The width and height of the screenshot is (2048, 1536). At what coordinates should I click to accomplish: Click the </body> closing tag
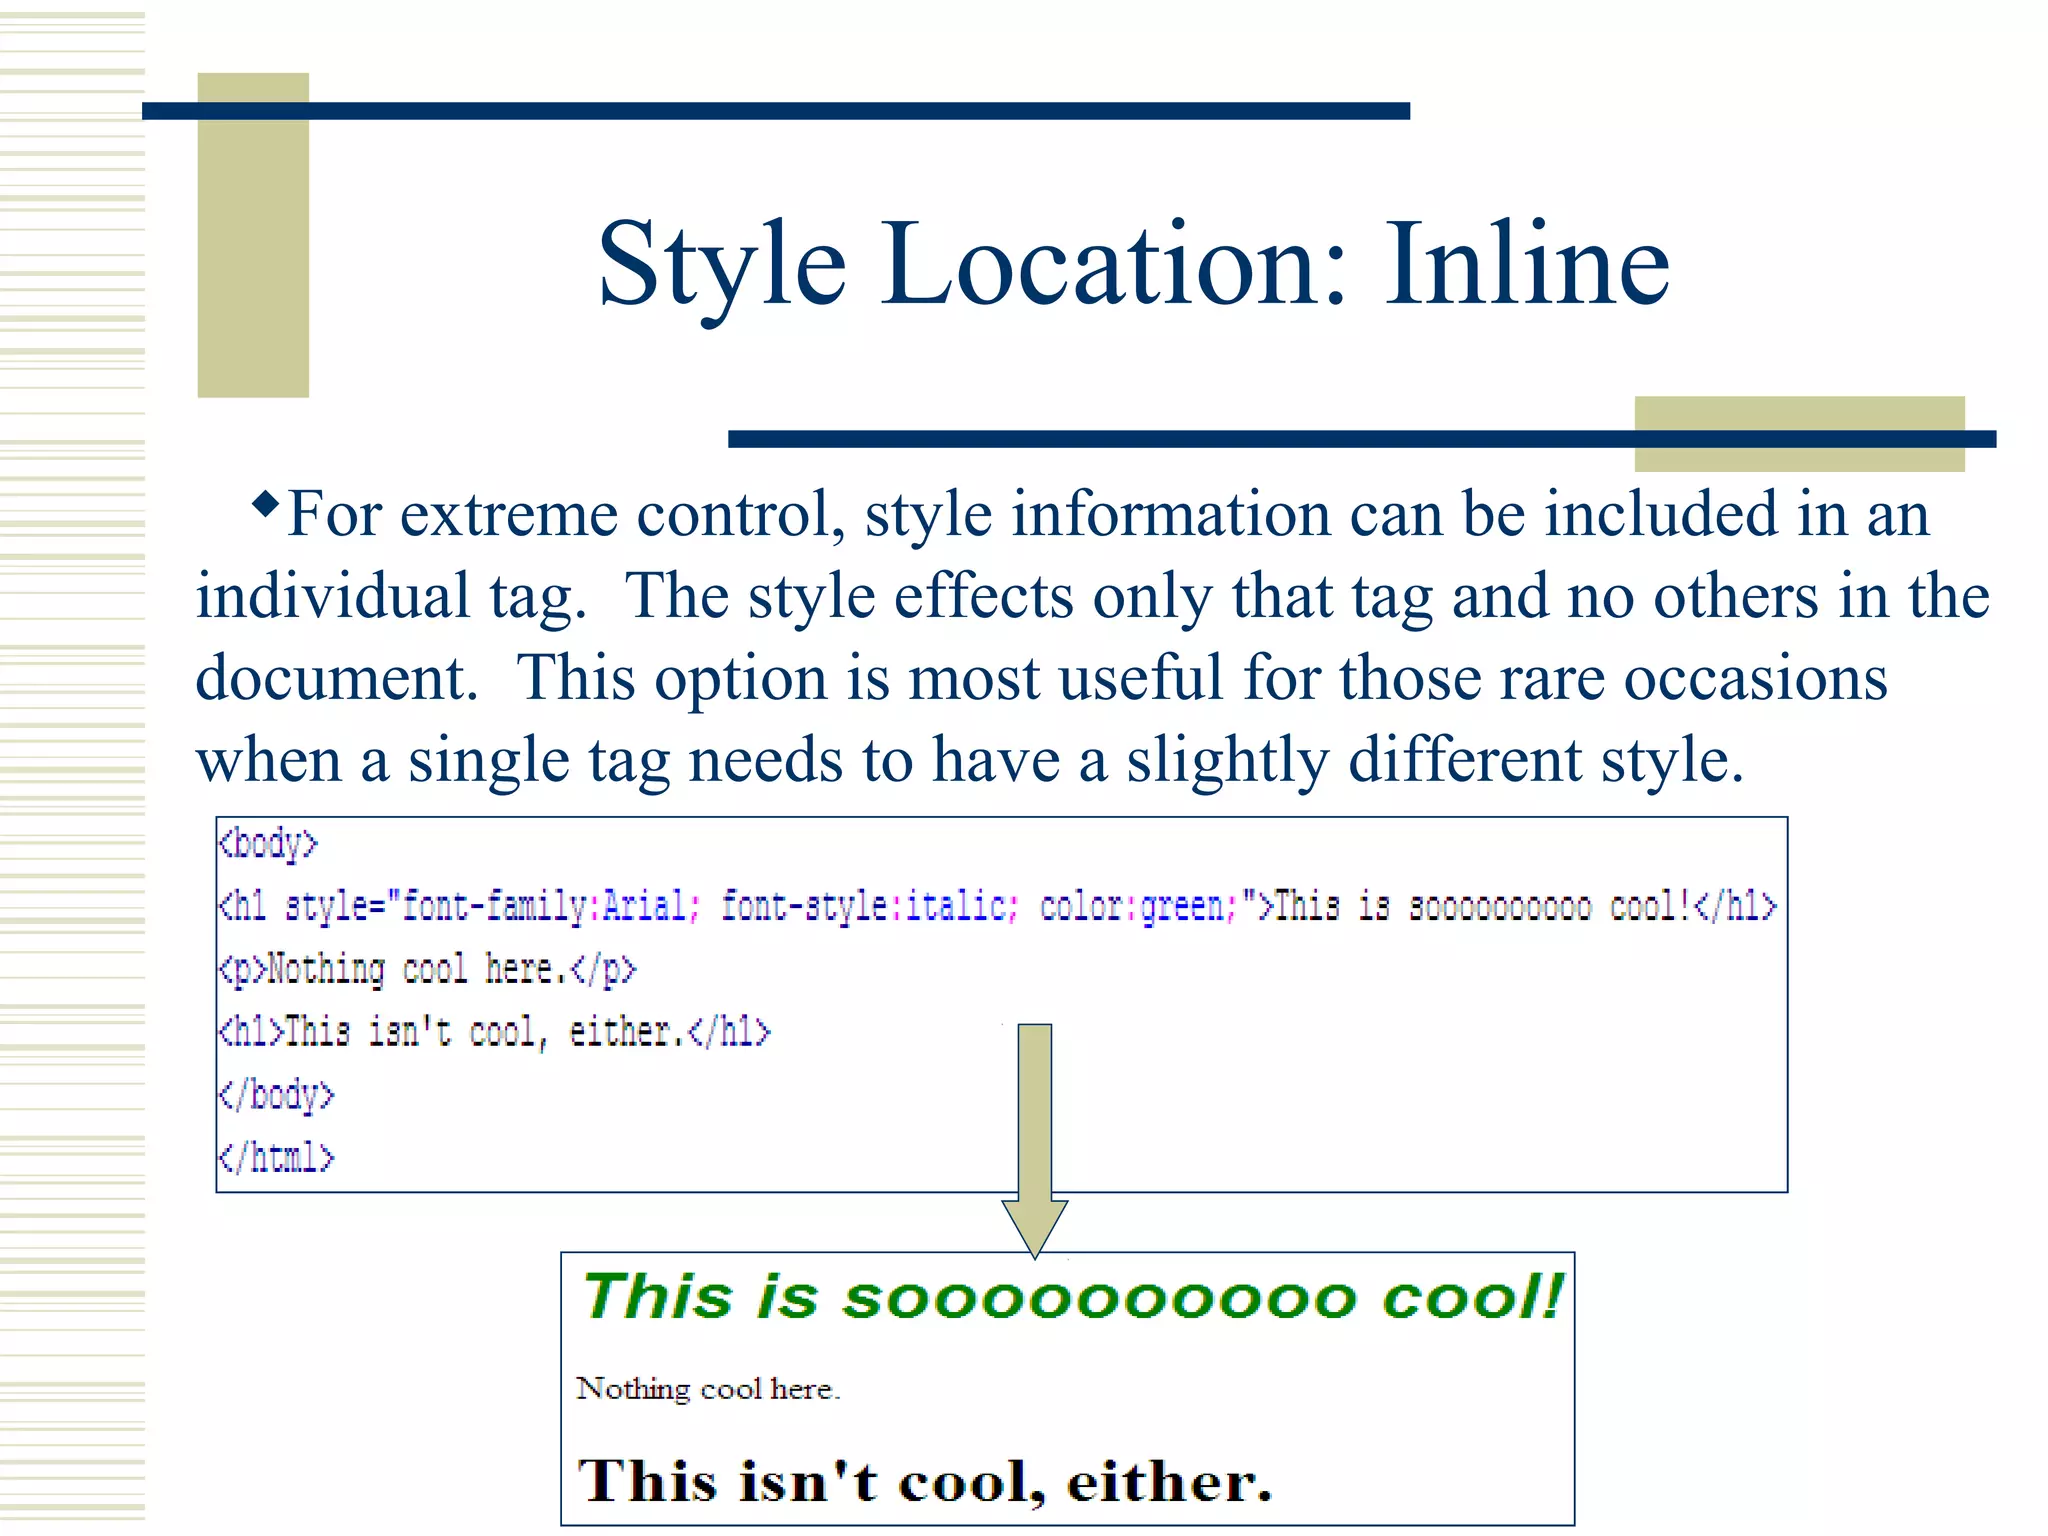[x=277, y=1095]
